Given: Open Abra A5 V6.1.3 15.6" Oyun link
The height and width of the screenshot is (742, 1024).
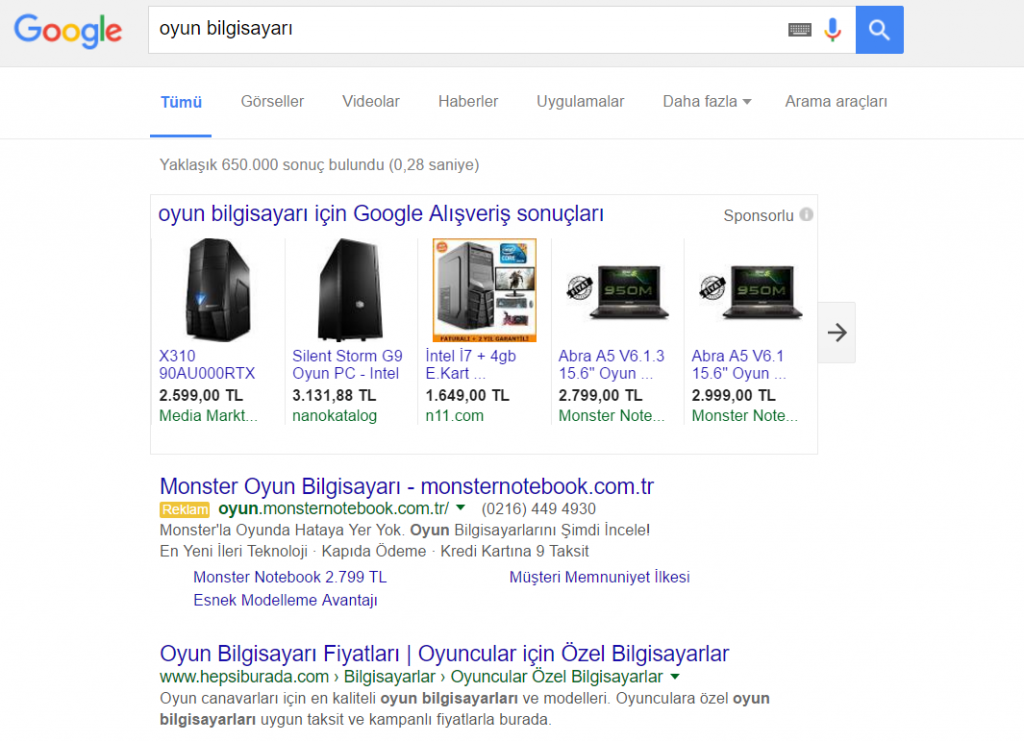Looking at the screenshot, I should pos(611,364).
